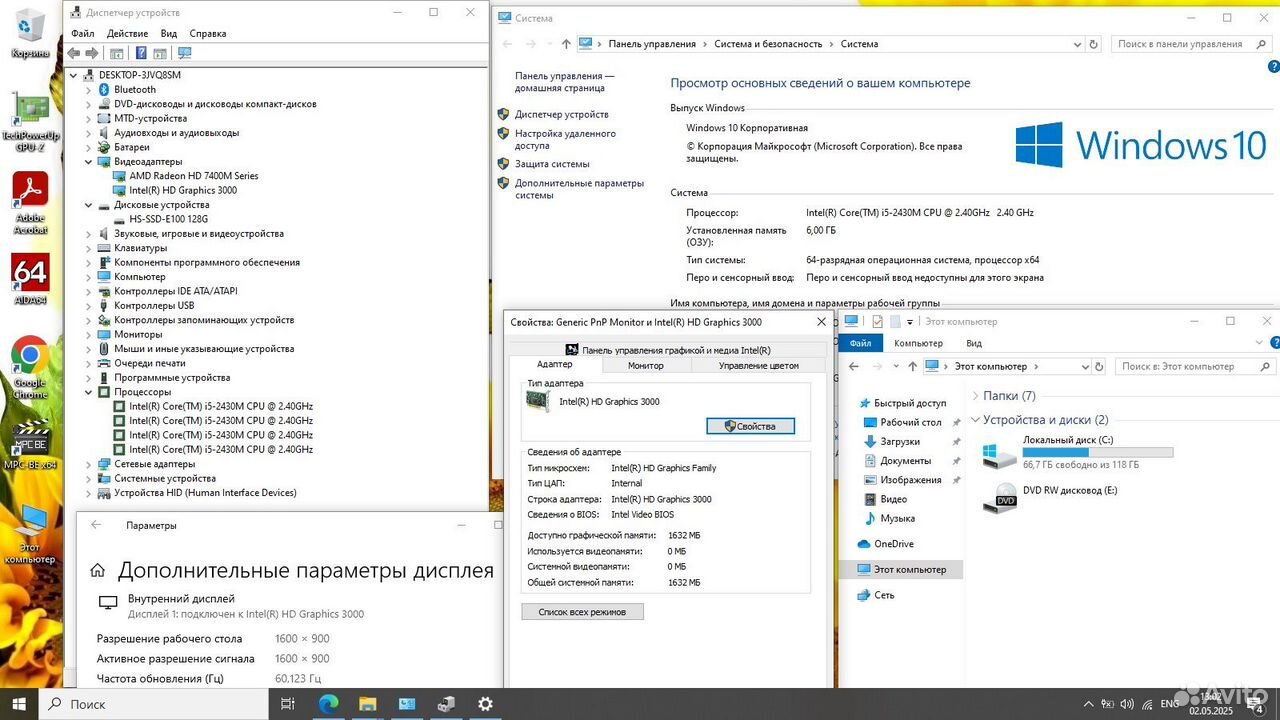
Task: Open Файл menu in Device Manager
Action: click(x=82, y=33)
